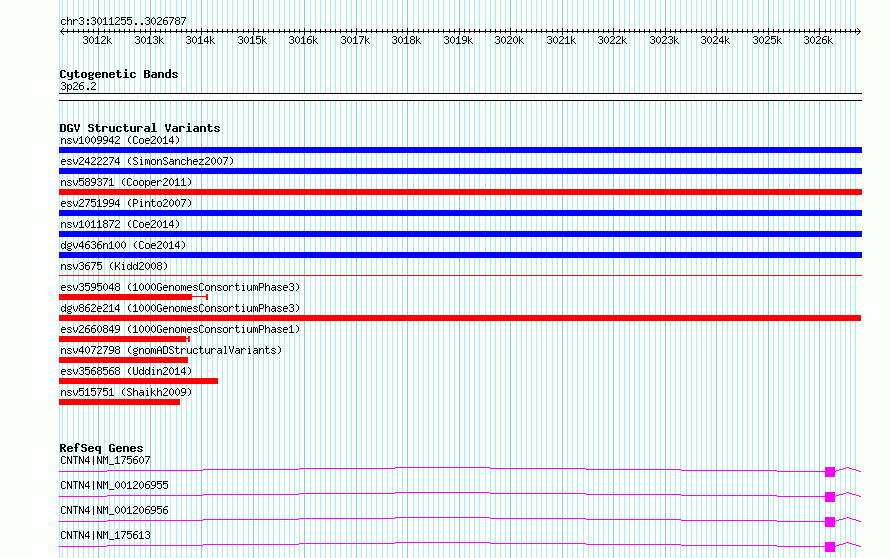Click the Cytogenetic Bands track heading
Viewport: 890px width, 558px height.
(119, 74)
